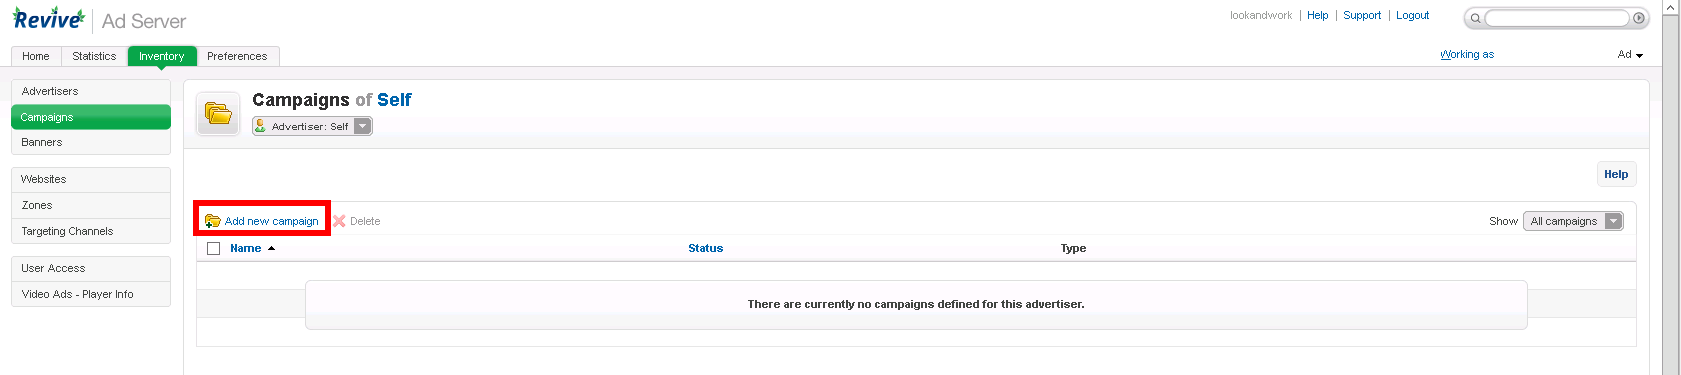The height and width of the screenshot is (375, 1681).
Task: Click the red Delete X icon
Action: tap(339, 221)
